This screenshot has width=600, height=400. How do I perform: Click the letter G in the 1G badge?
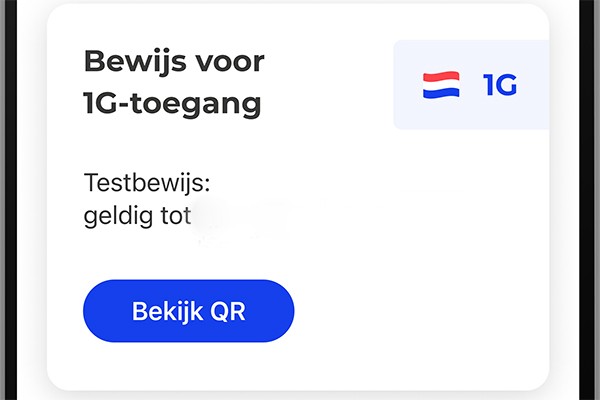(x=505, y=85)
